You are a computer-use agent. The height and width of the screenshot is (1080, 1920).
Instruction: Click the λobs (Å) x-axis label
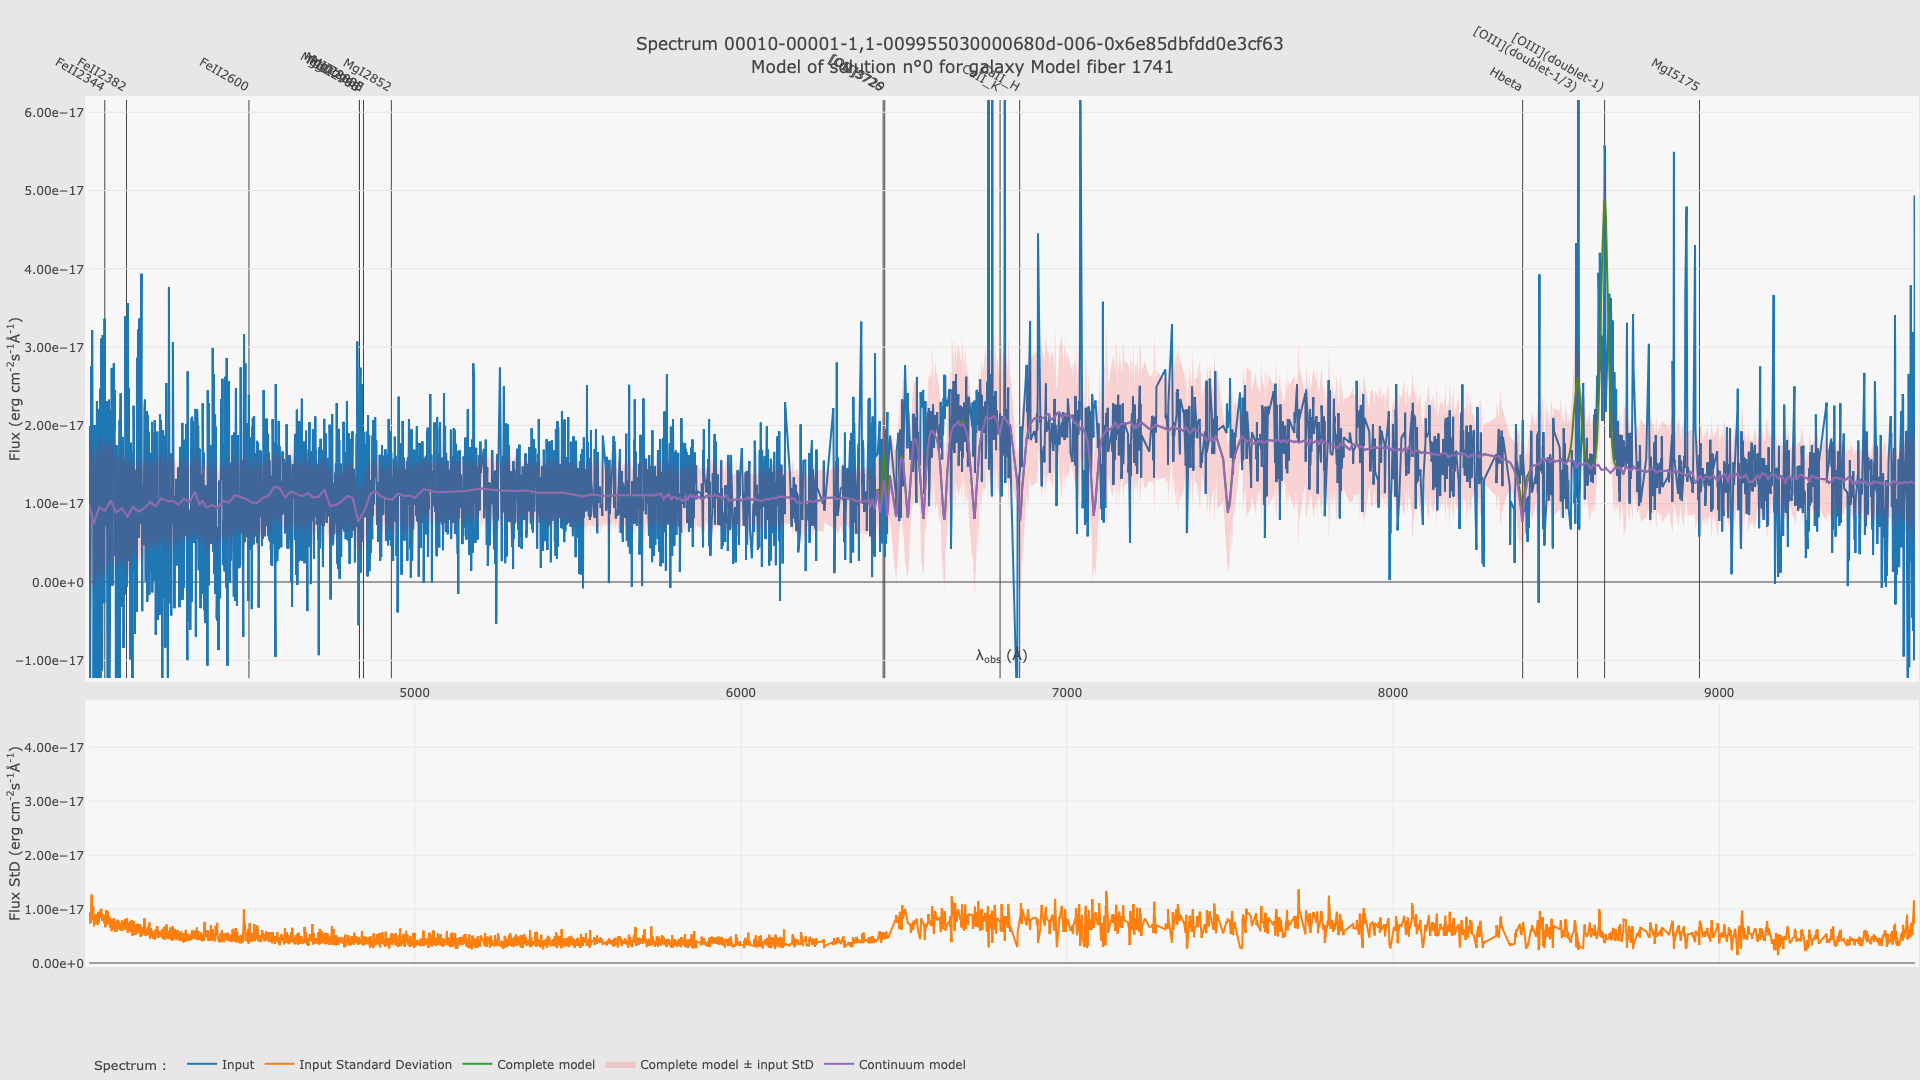click(x=1001, y=656)
